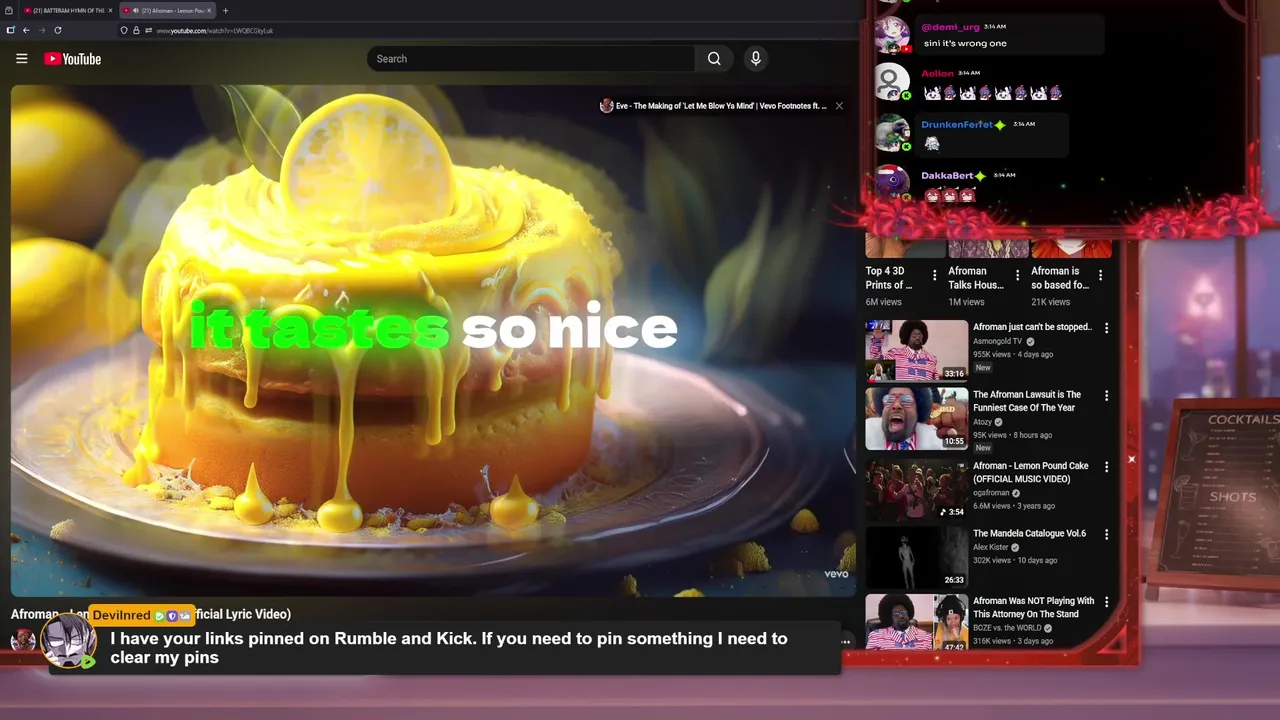Image resolution: width=1280 pixels, height=720 pixels.
Task: Click Devilnred's avatar in the pinned message
Action: pos(68,640)
